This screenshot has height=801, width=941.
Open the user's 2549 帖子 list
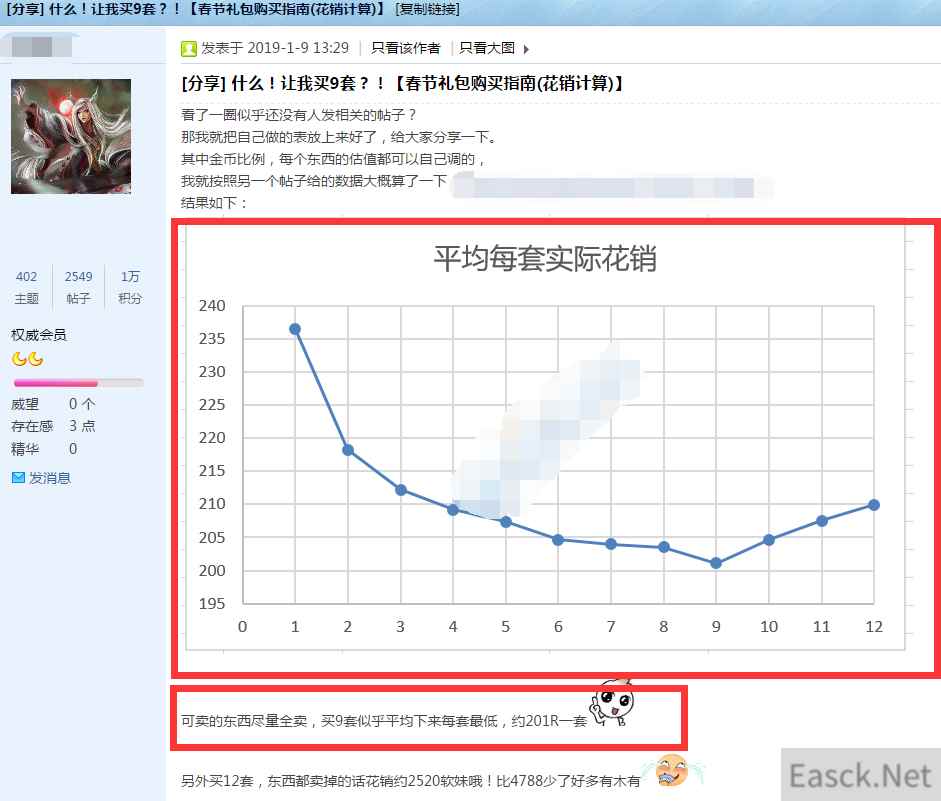coord(78,287)
